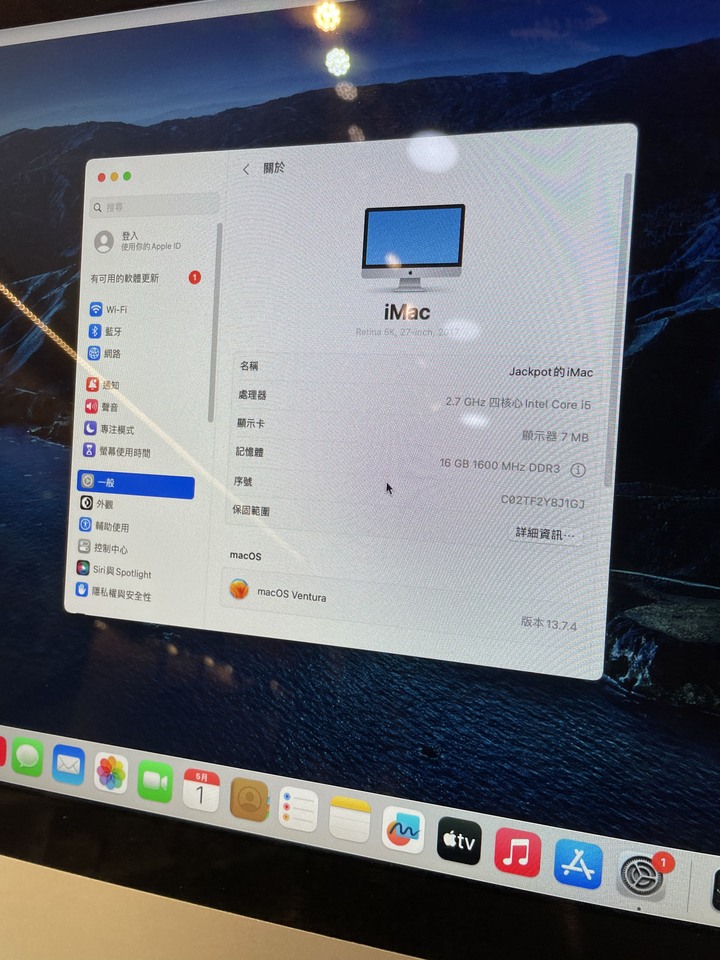Open Focus (專注模式) settings
The width and height of the screenshot is (720, 960).
point(109,429)
